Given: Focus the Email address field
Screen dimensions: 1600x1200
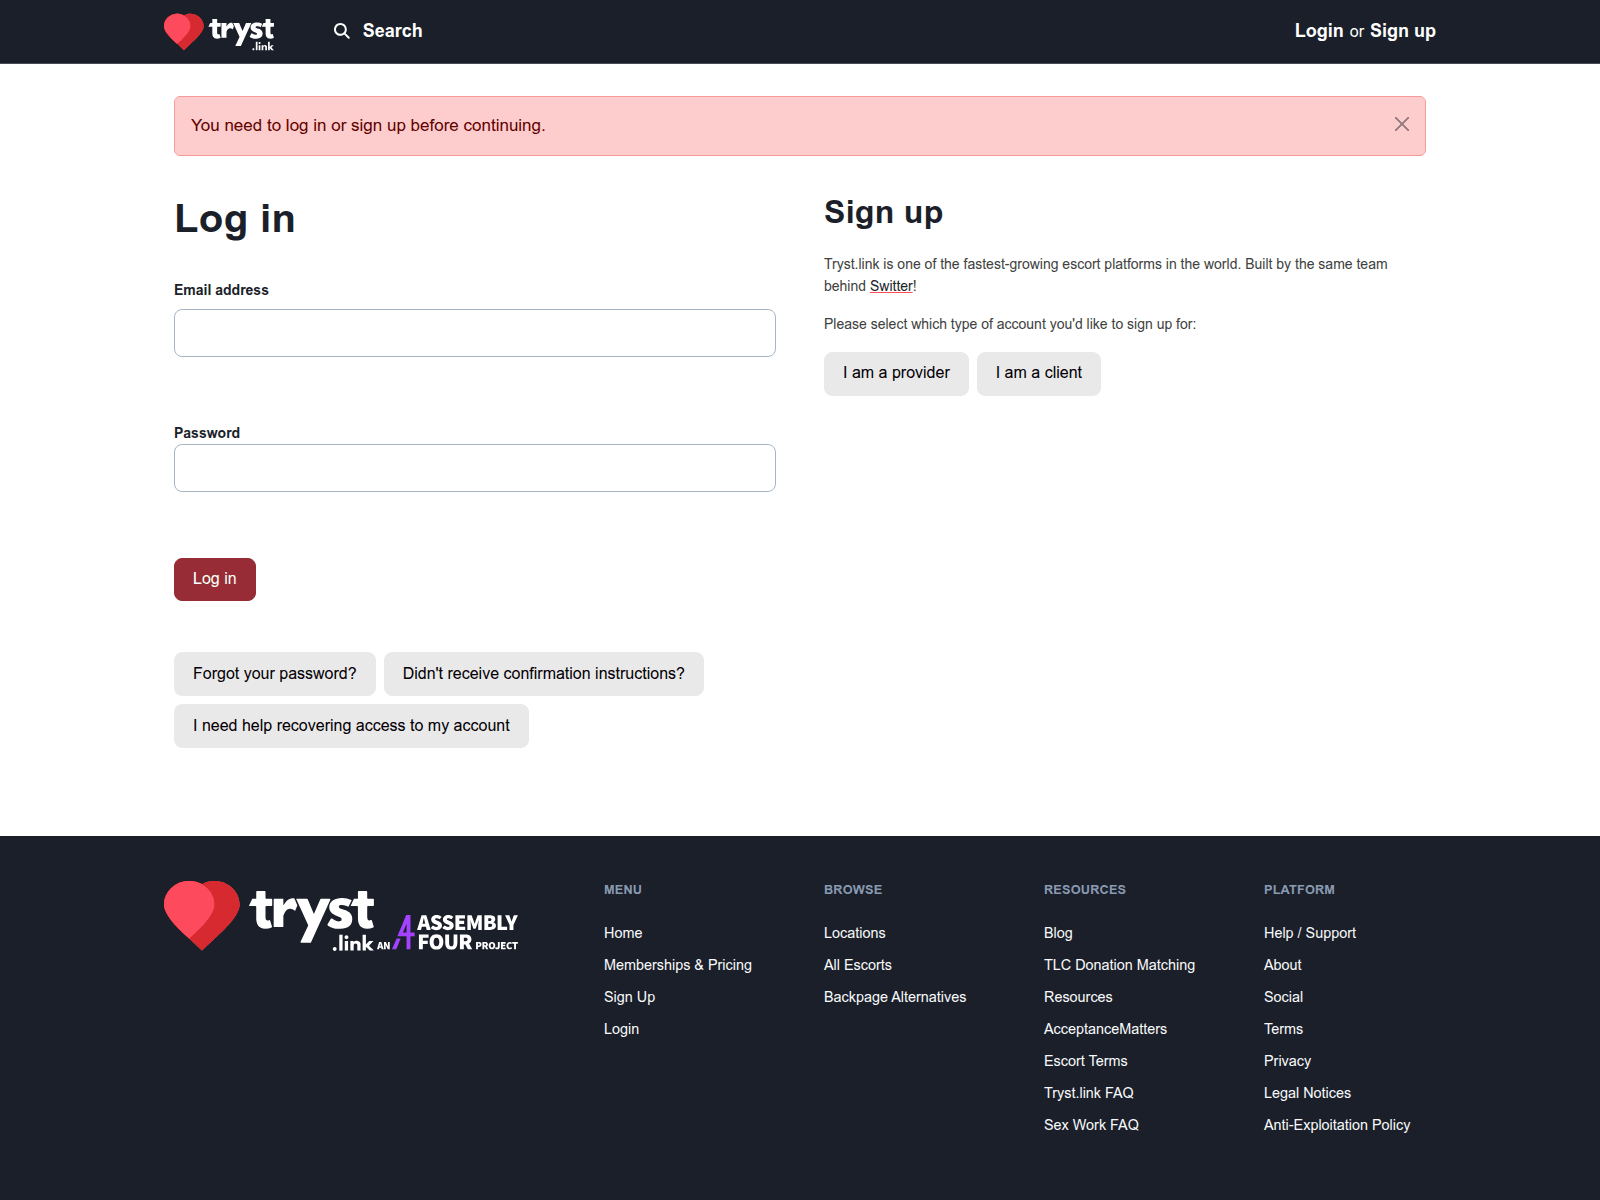Looking at the screenshot, I should (x=475, y=333).
